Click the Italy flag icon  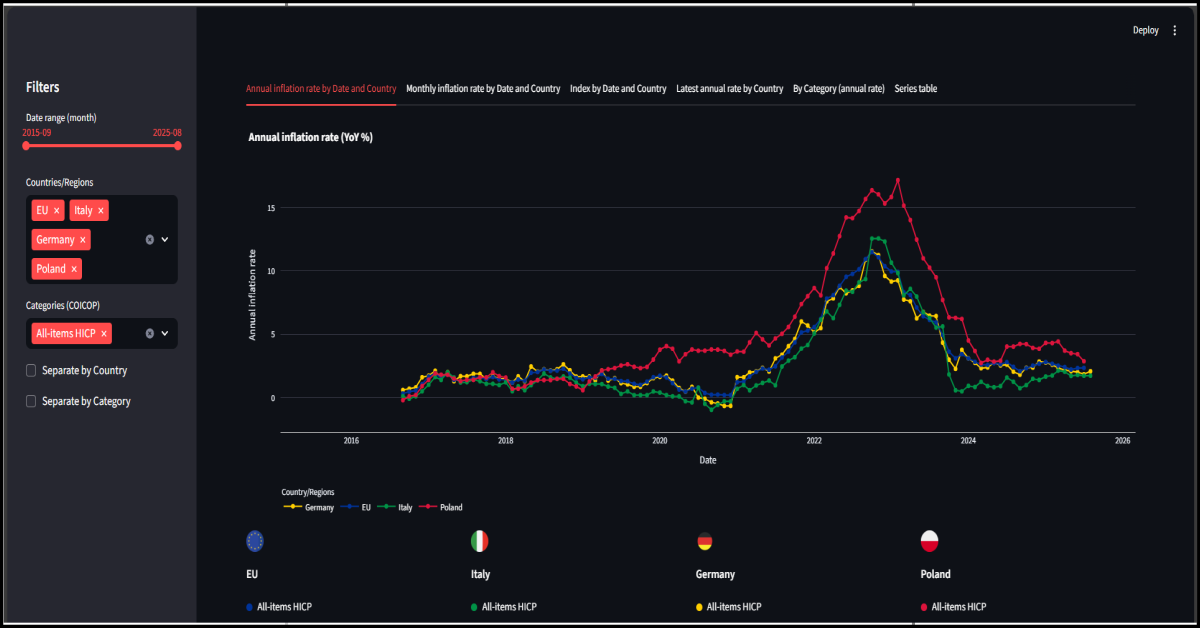480,541
